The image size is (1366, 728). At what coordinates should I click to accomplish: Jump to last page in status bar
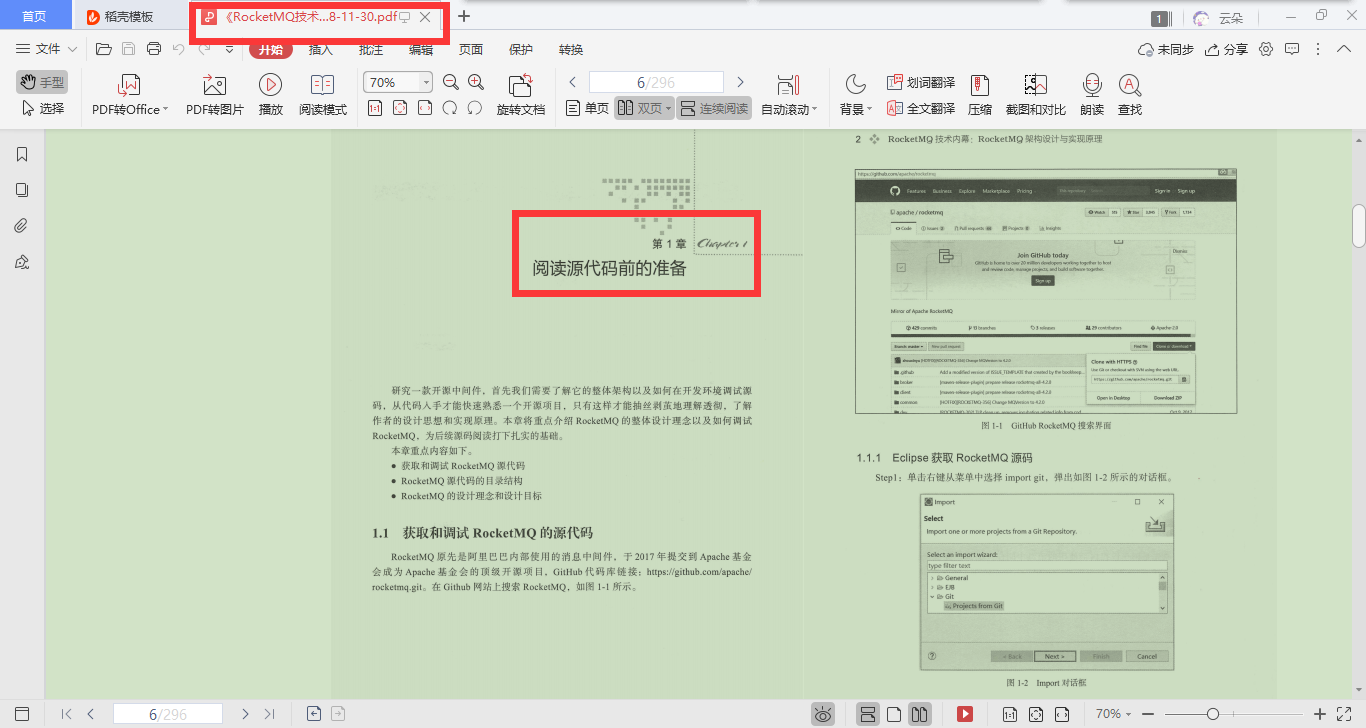click(x=269, y=714)
